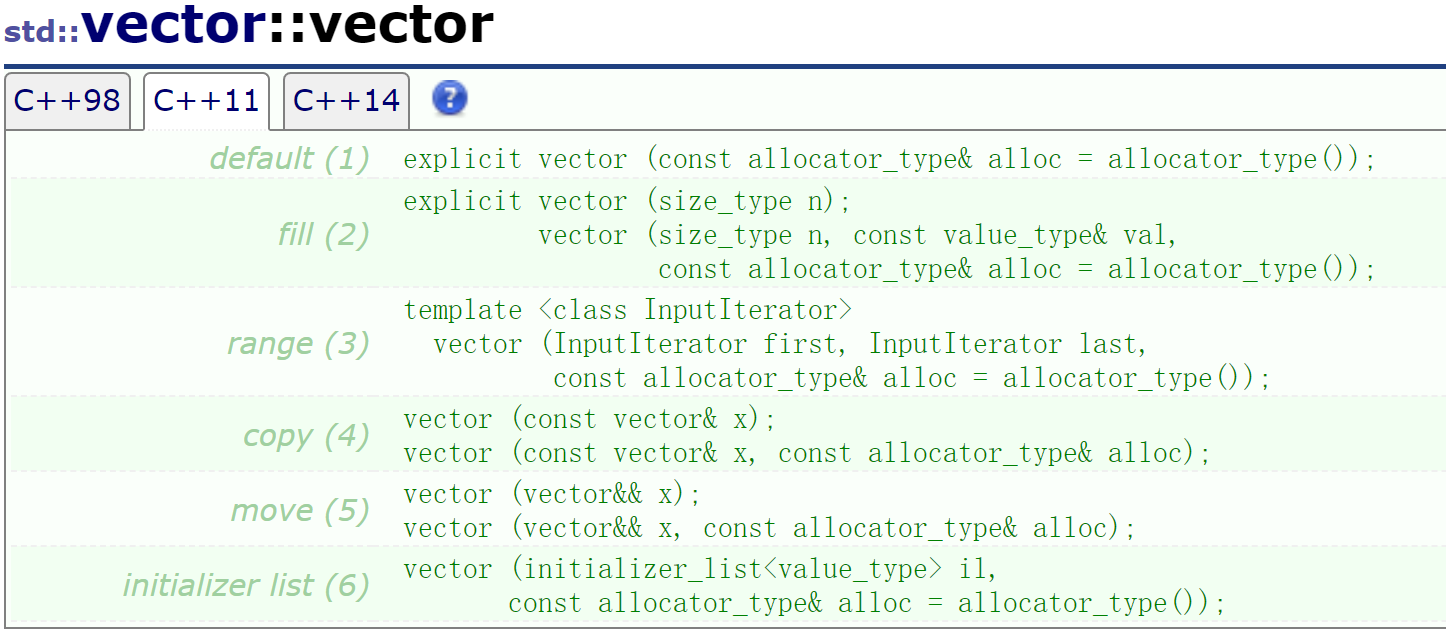Viewport: 1446px width, 632px height.
Task: Open the blue question mark help icon
Action: (x=448, y=99)
